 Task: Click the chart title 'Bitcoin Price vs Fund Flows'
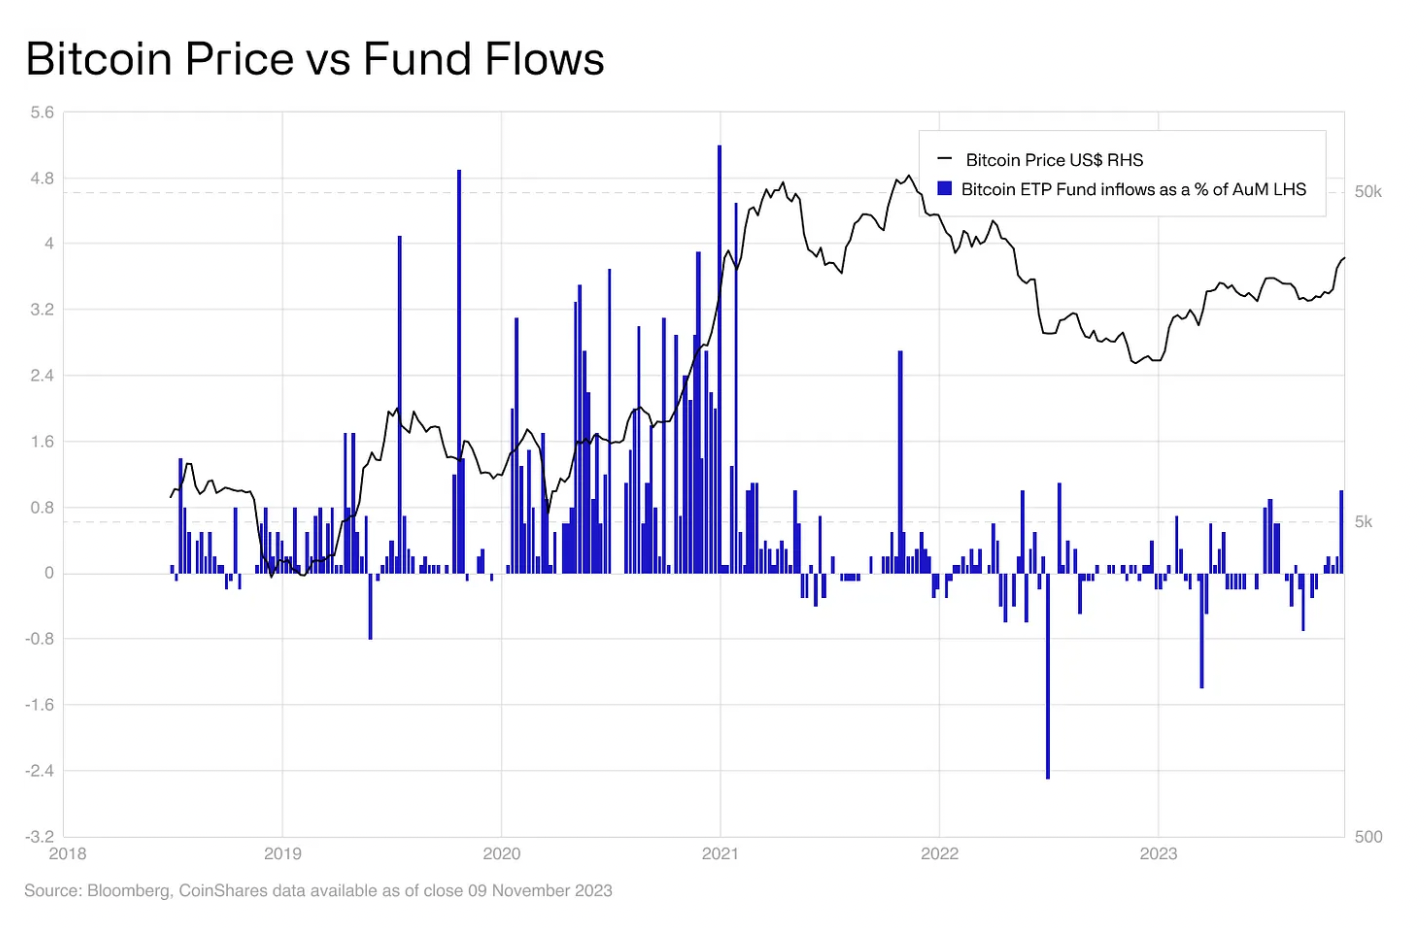[315, 59]
